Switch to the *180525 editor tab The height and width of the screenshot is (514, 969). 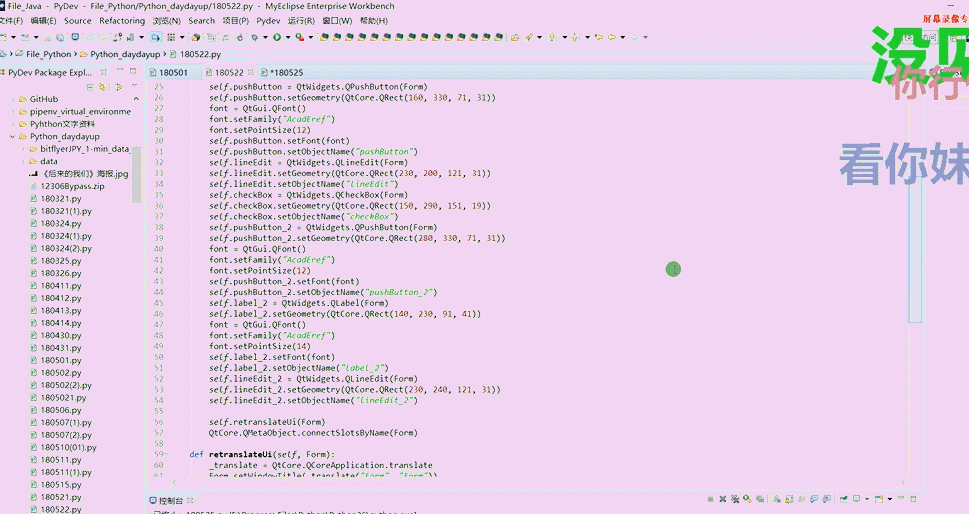(287, 72)
